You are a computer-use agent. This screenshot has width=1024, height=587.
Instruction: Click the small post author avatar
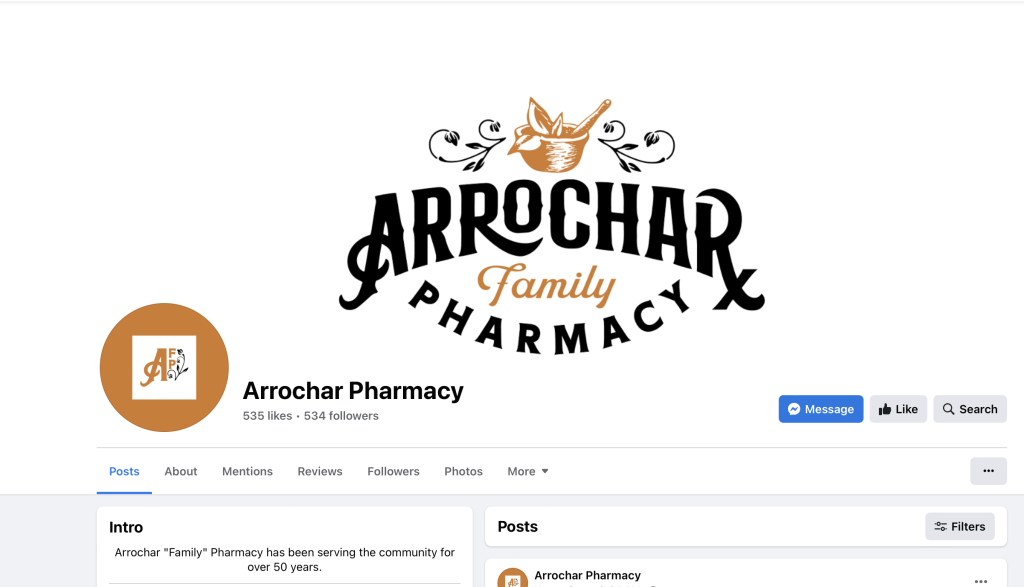(x=512, y=578)
